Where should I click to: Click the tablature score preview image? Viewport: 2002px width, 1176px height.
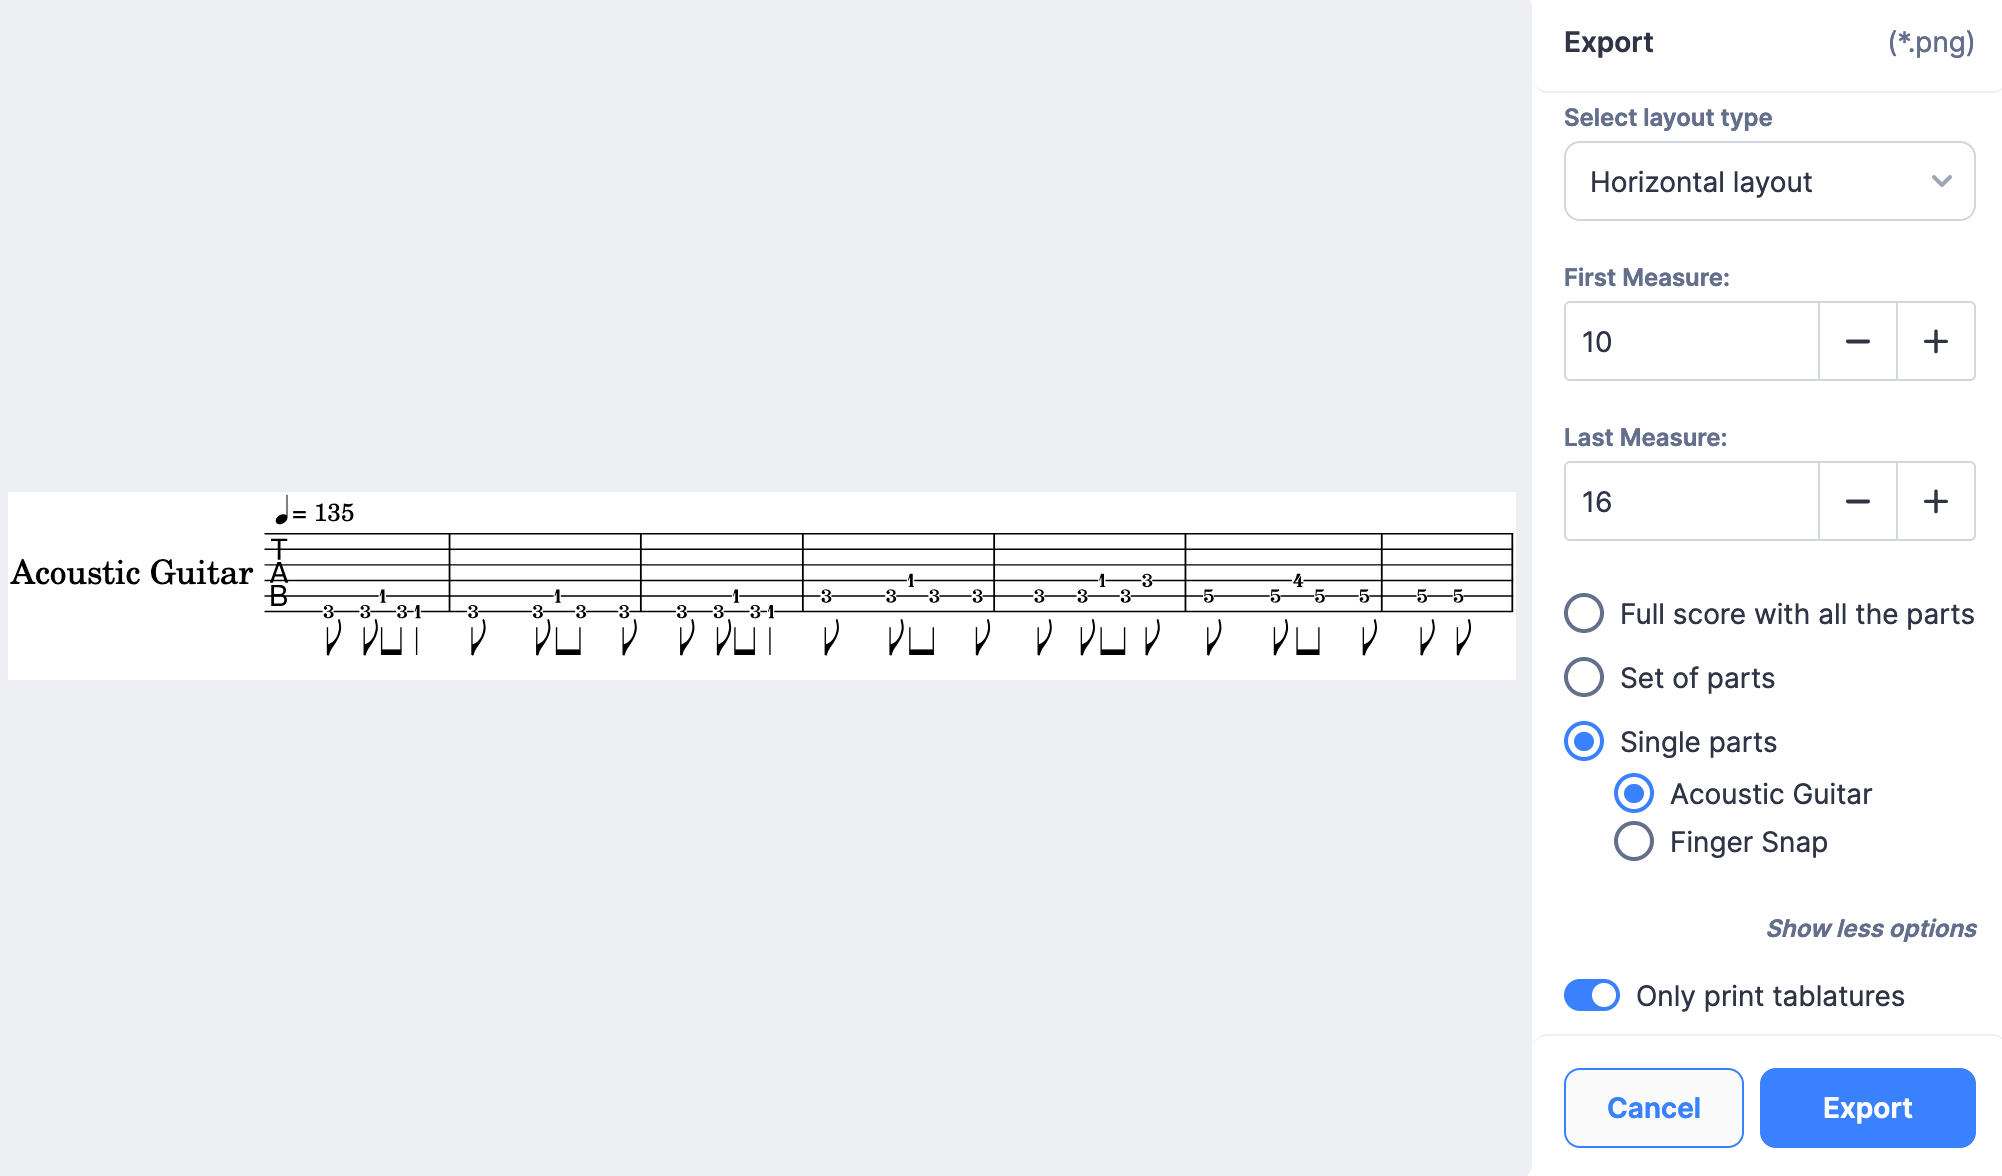point(762,585)
